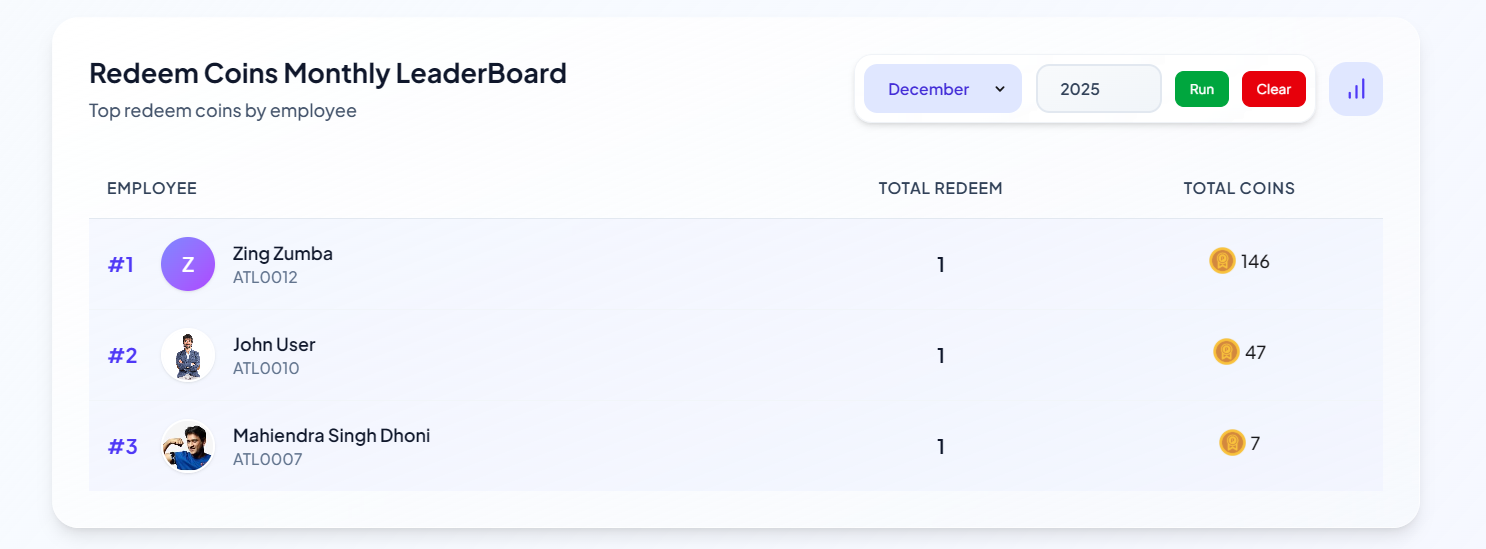The image size is (1486, 549).
Task: Click the #1 rank badge
Action: [121, 265]
